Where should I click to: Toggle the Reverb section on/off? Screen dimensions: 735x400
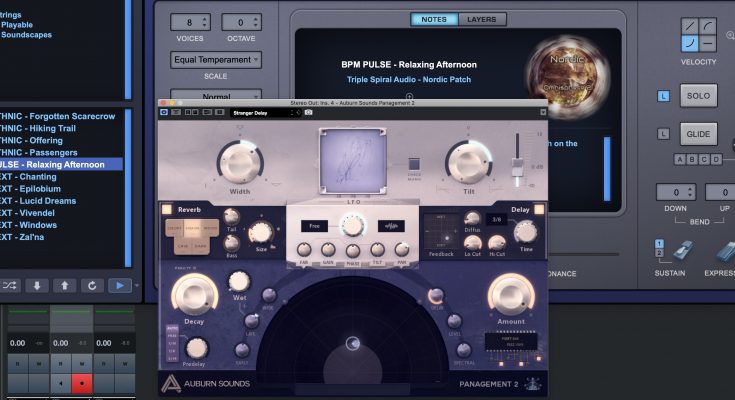coord(163,209)
